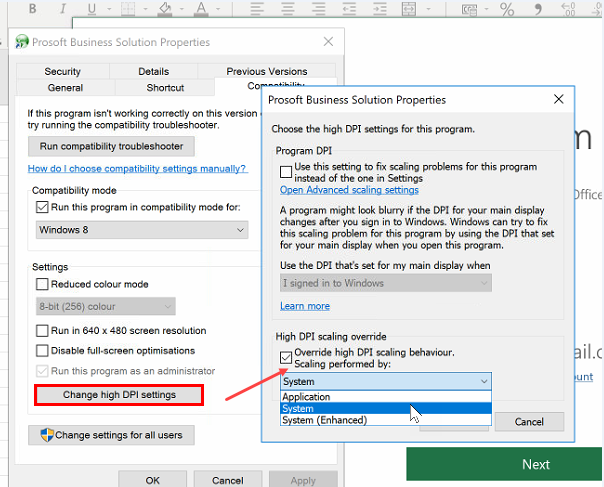Increase decimal places icon
Viewport: 604px width, 487px height.
coord(569,9)
